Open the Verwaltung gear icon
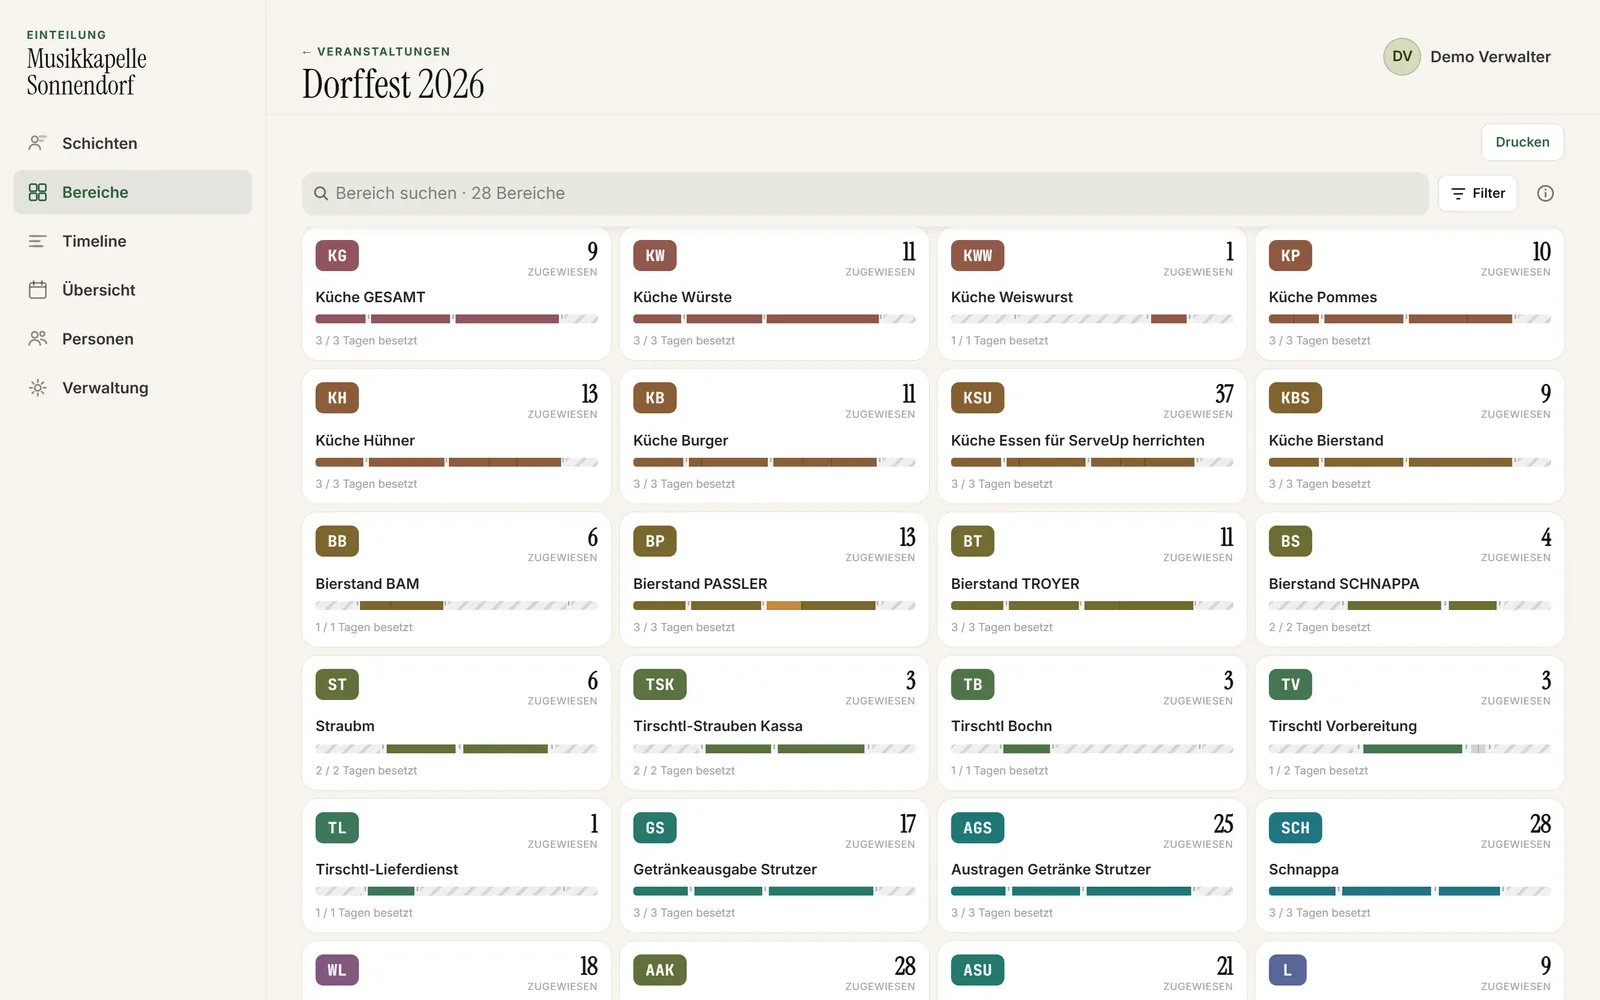 tap(38, 388)
